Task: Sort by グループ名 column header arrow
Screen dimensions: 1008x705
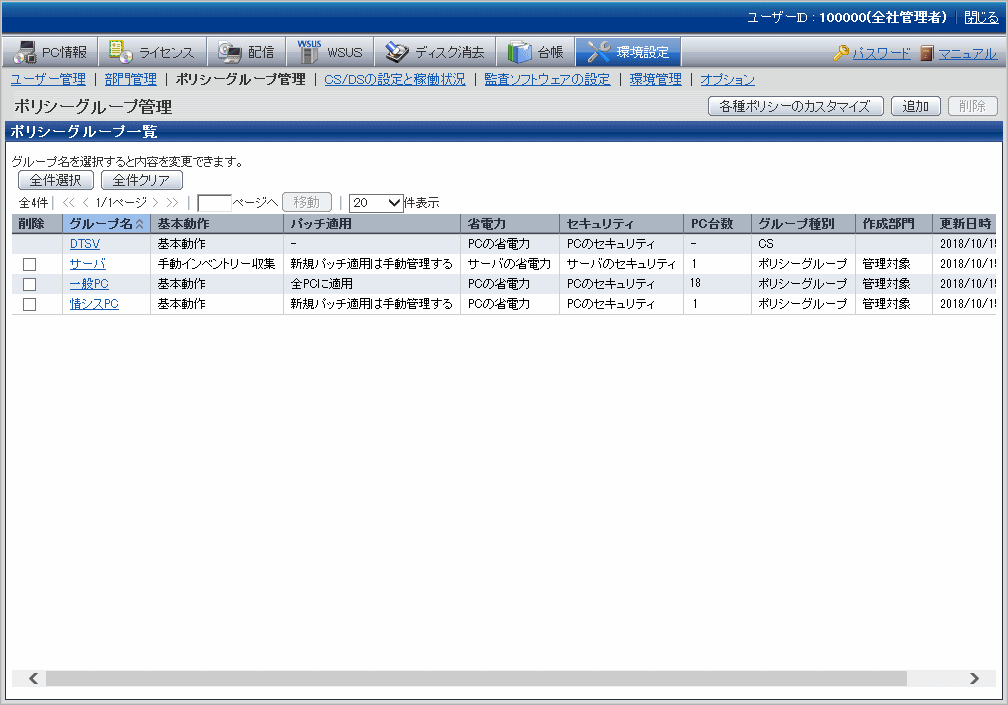Action: tap(140, 224)
